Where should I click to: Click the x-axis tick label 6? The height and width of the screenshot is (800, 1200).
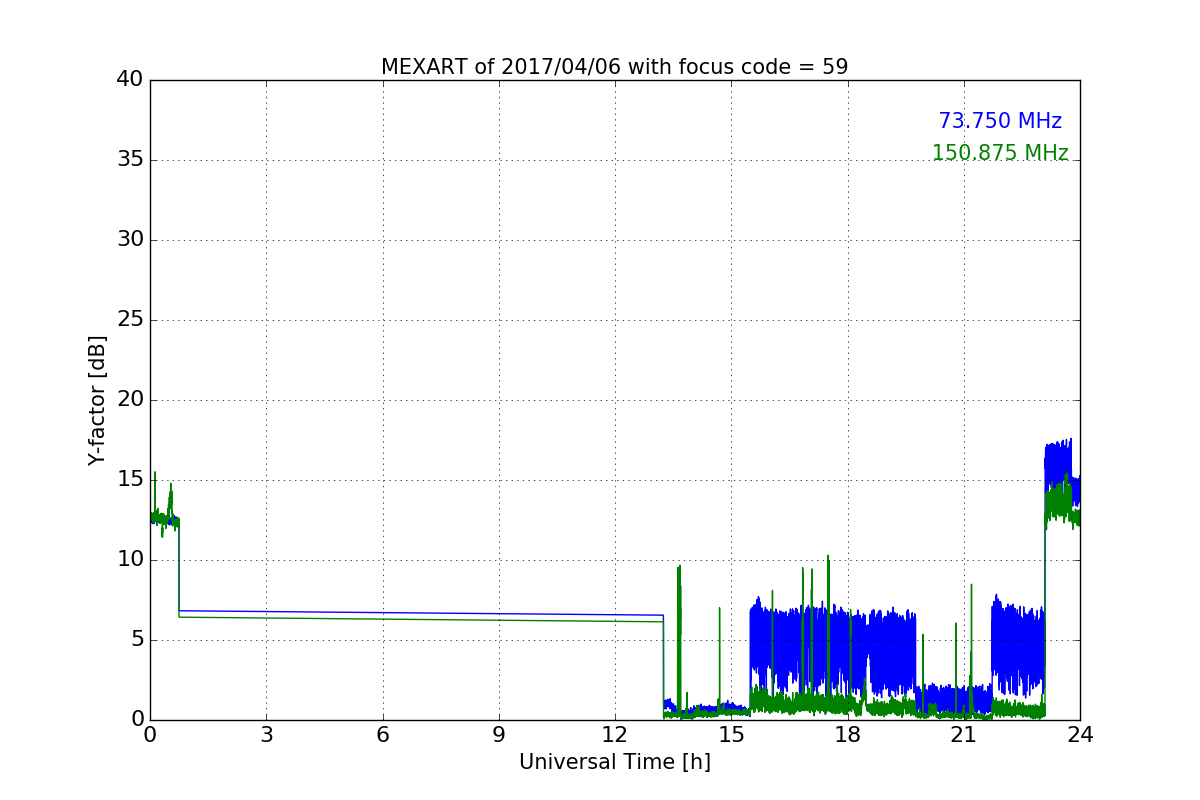(x=383, y=734)
